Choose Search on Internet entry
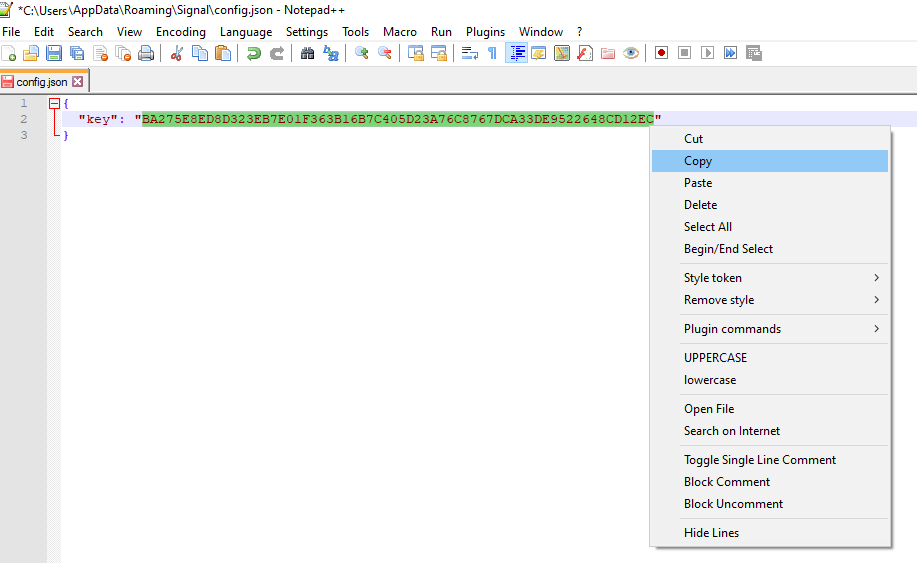Image resolution: width=917 pixels, height=563 pixels. (770, 431)
